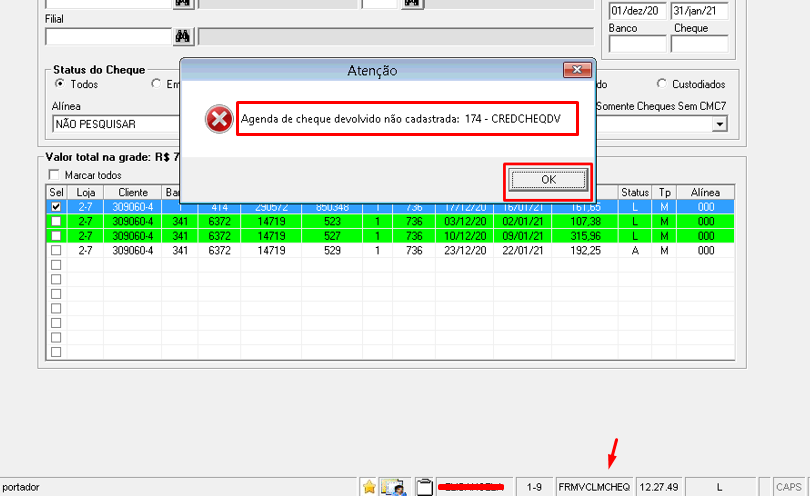Click the Sel column header

(56, 192)
